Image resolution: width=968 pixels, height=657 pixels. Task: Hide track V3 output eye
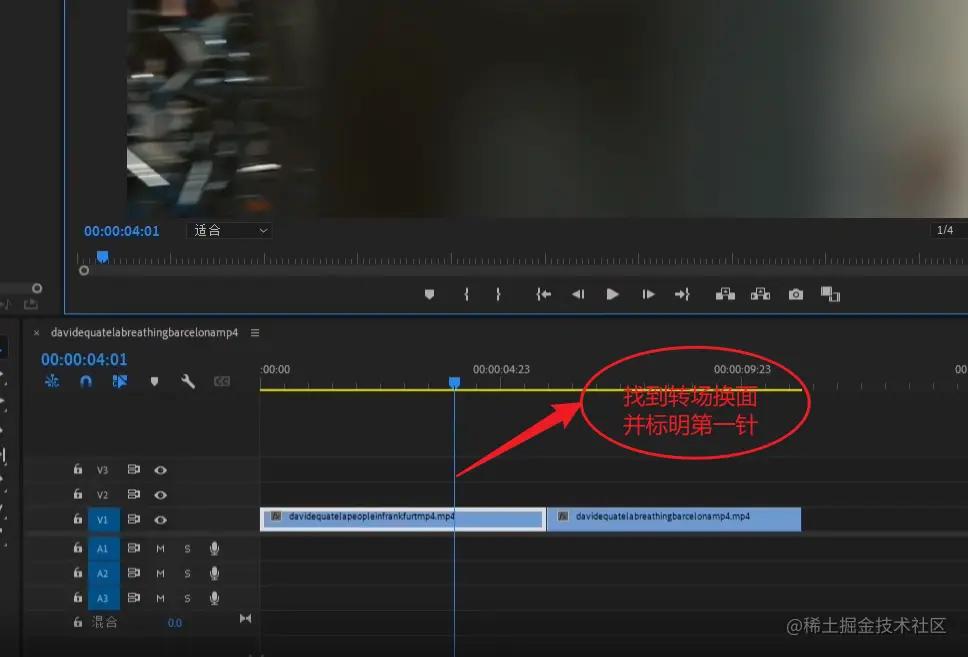161,470
